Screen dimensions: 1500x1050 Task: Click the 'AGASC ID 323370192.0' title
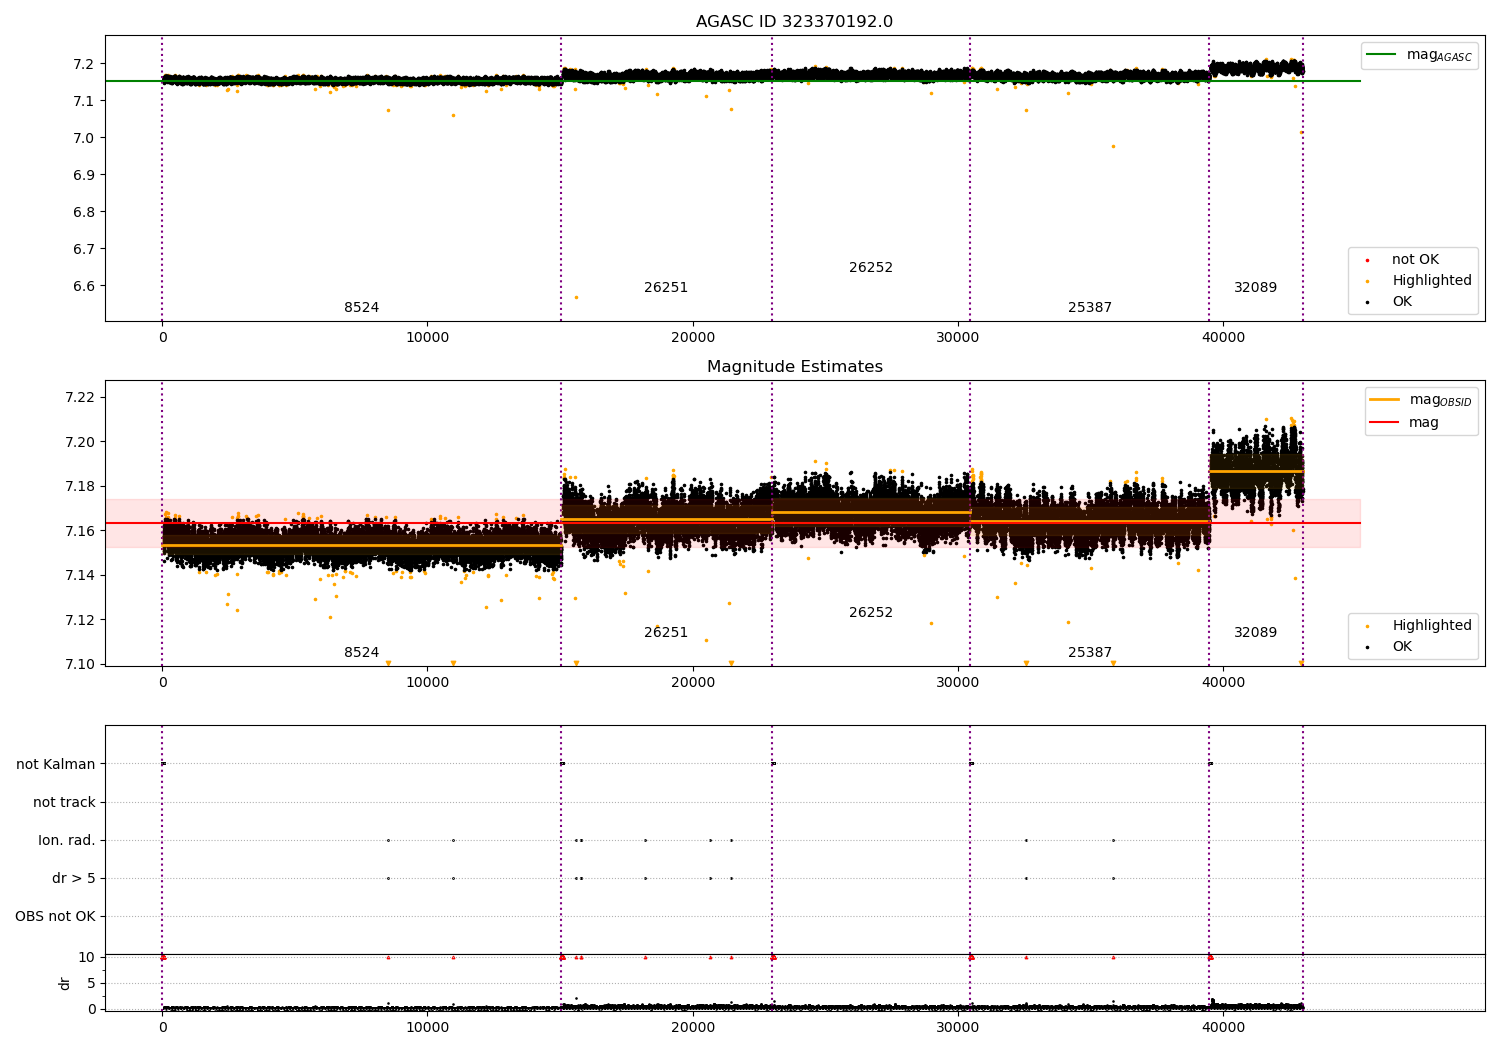pos(795,22)
